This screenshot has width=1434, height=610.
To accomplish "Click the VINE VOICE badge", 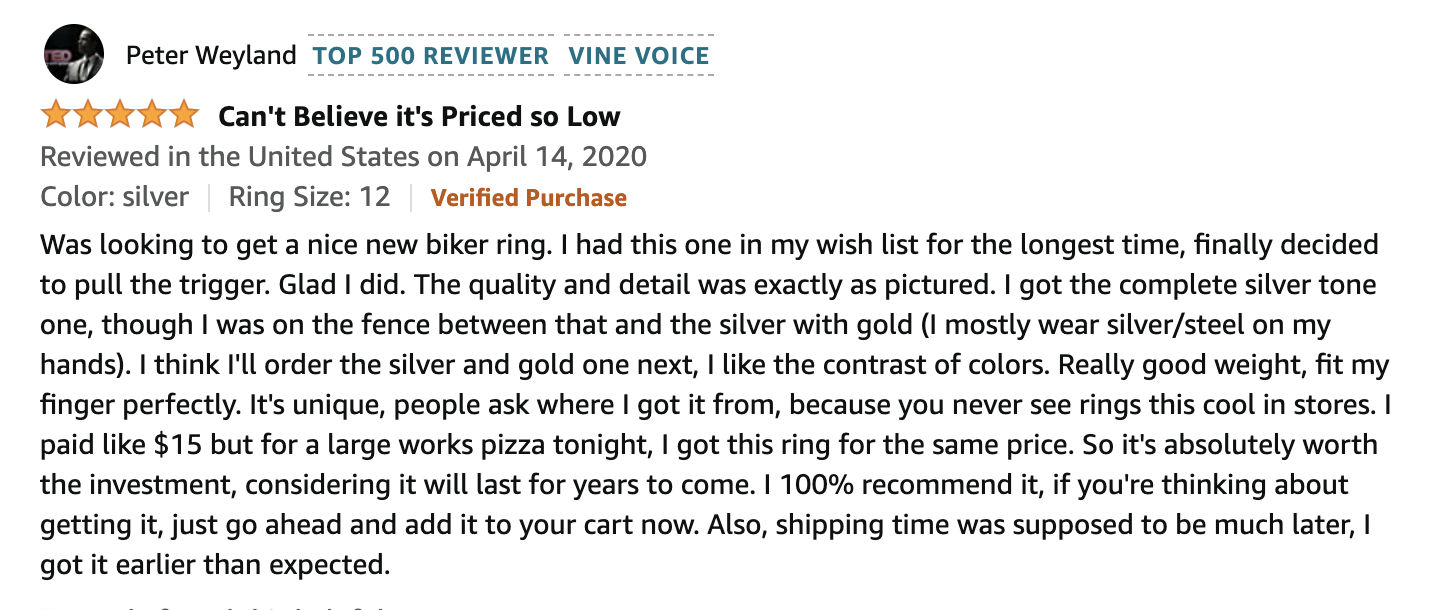I will (x=639, y=56).
